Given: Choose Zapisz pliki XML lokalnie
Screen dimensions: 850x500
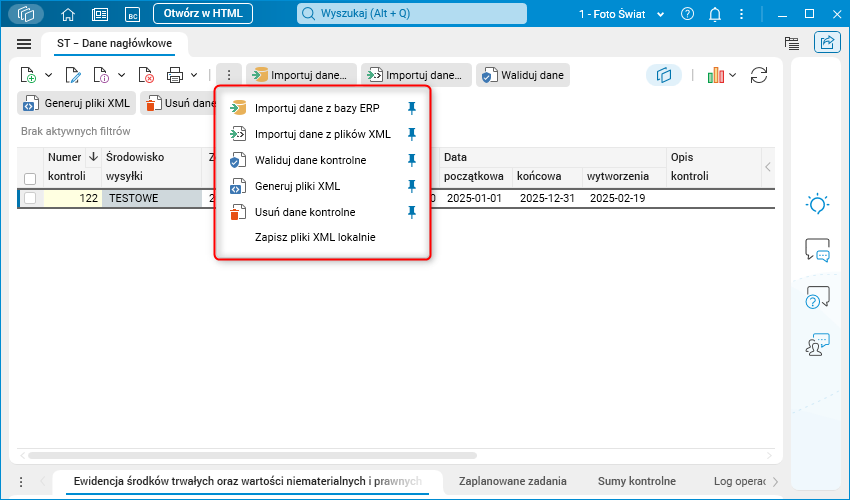Looking at the screenshot, I should point(323,238).
